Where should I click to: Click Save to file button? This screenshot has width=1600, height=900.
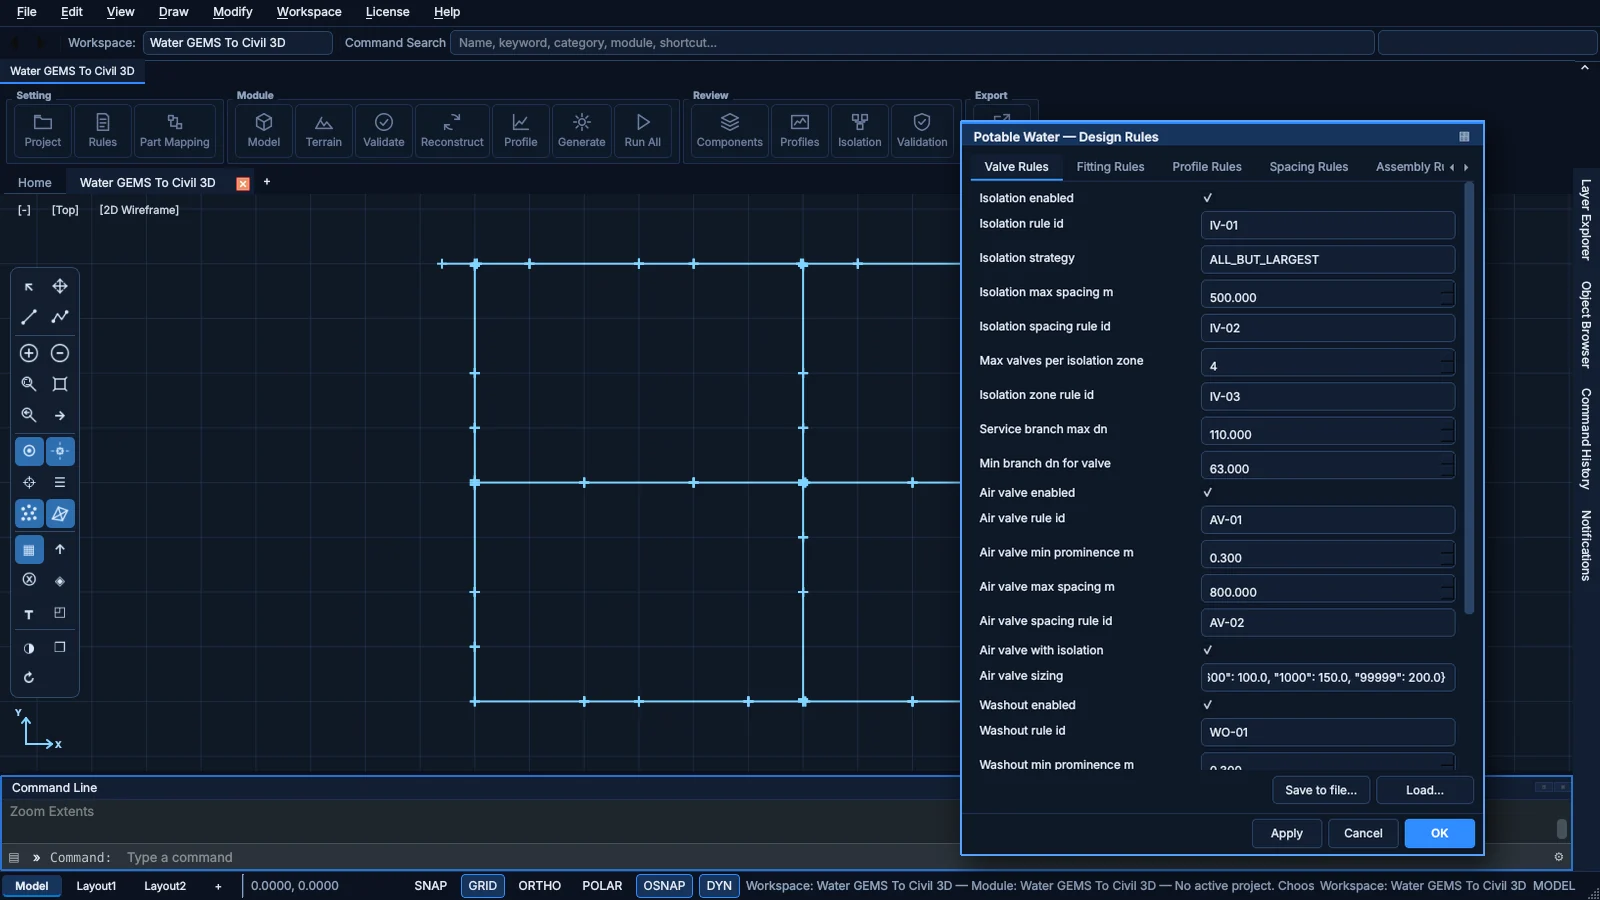tap(1320, 790)
